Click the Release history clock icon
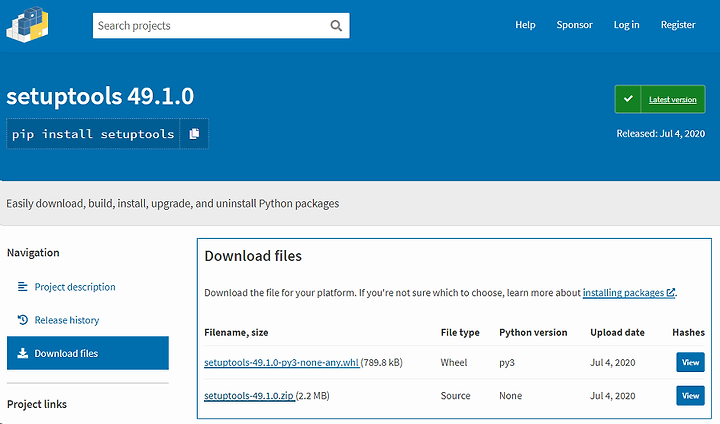The image size is (720, 424). [x=22, y=320]
